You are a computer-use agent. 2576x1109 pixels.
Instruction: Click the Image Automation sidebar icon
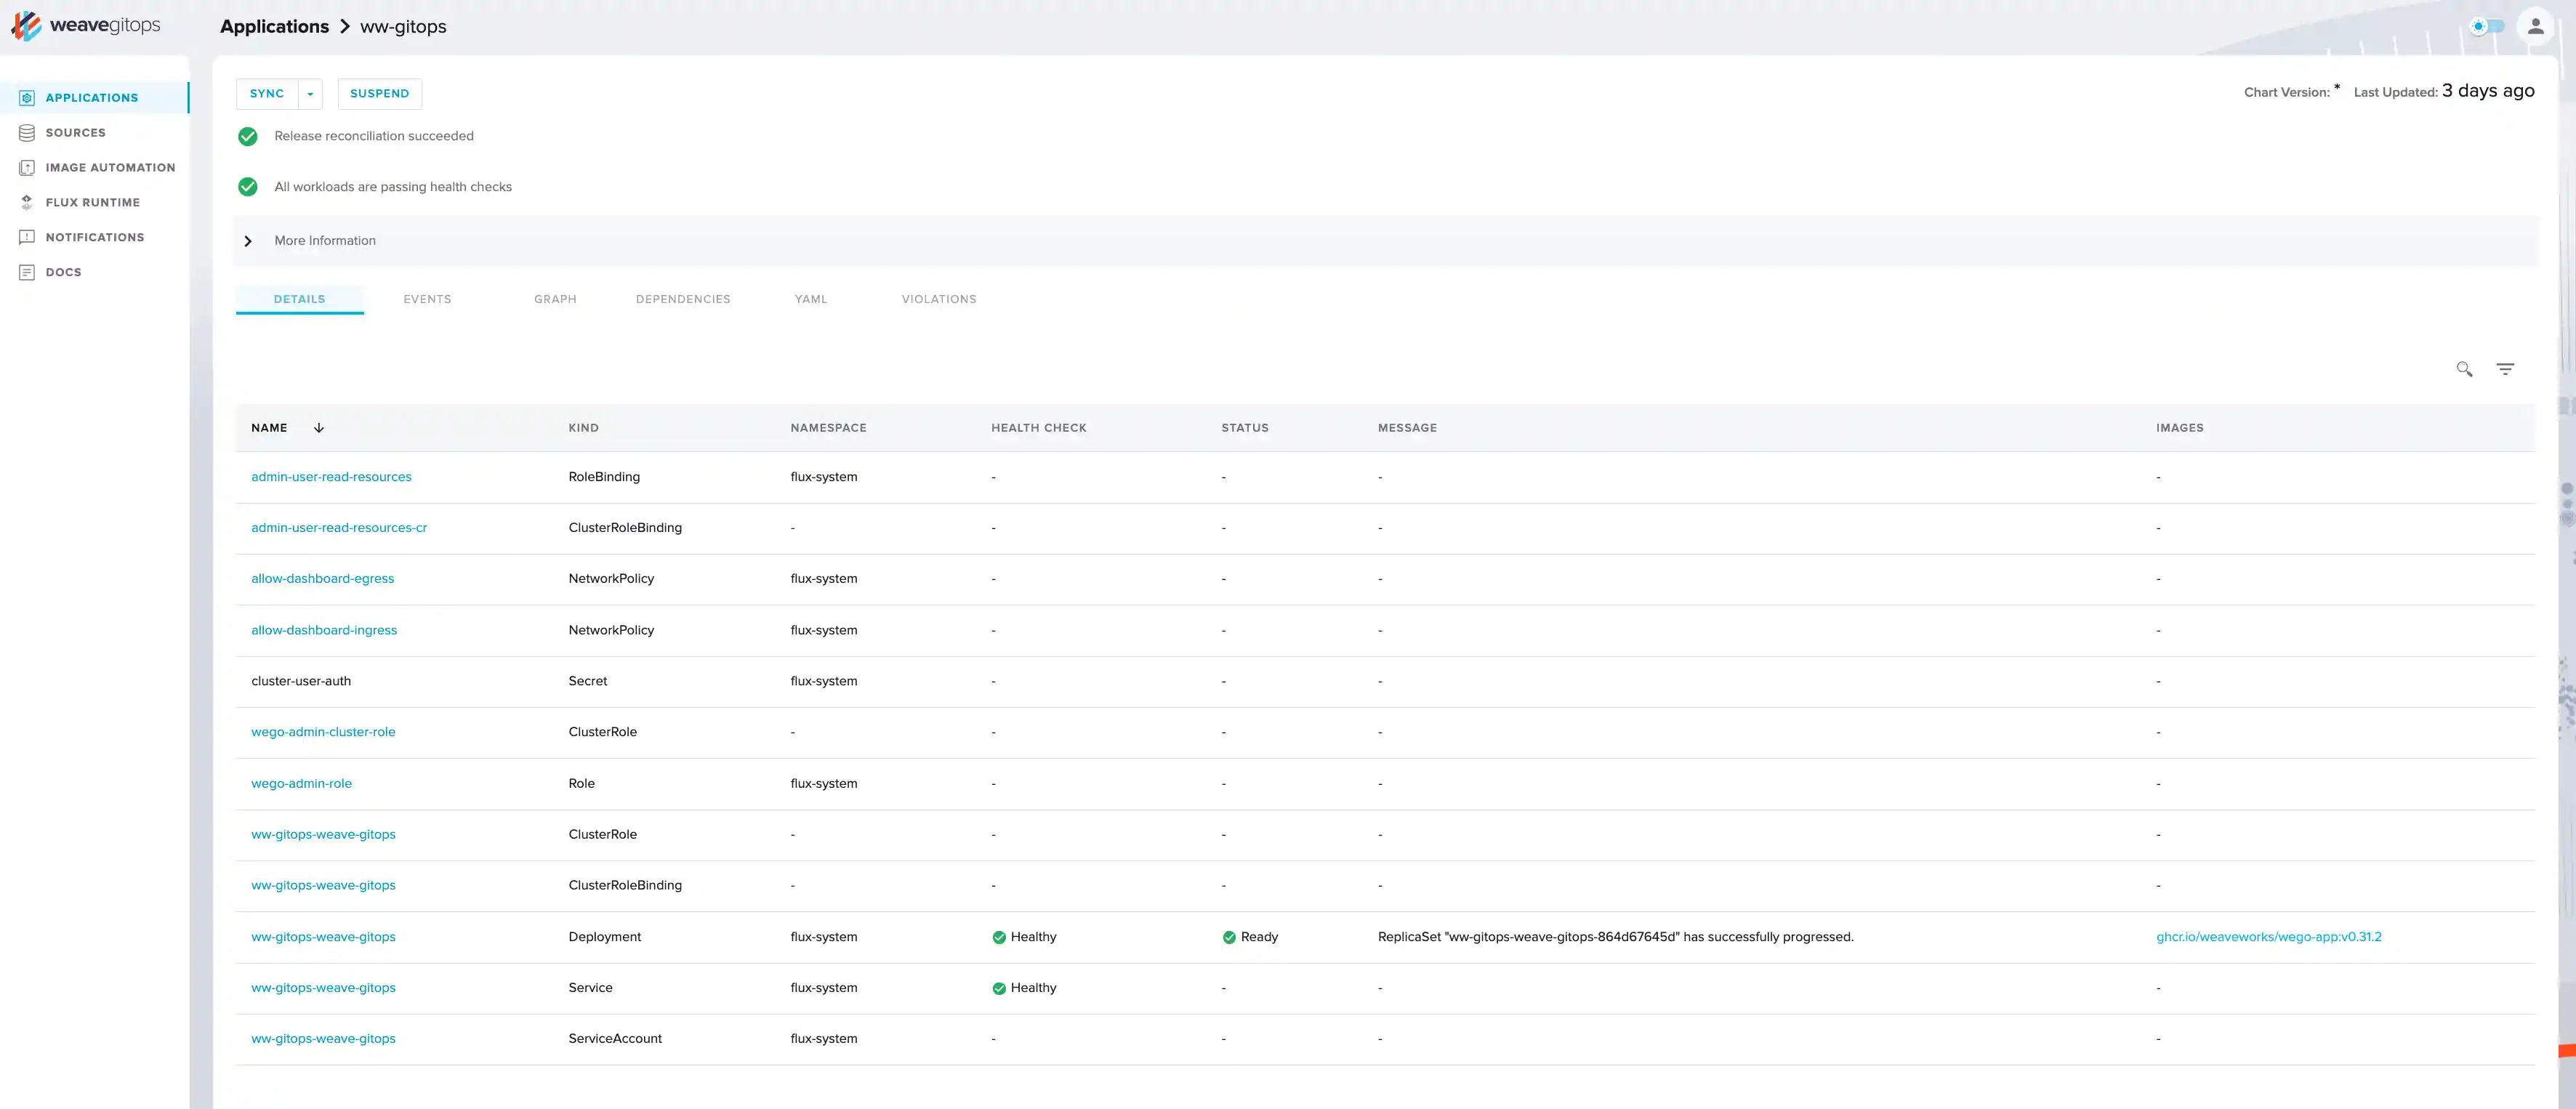pyautogui.click(x=27, y=168)
